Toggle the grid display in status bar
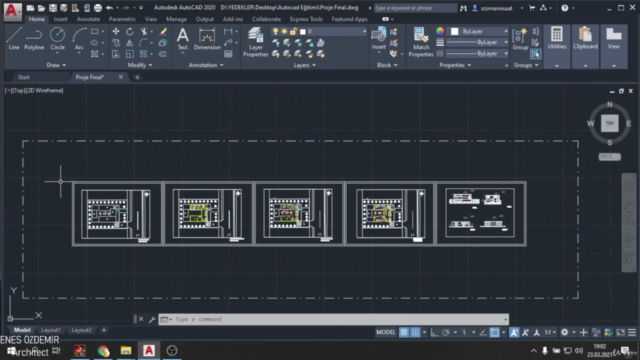 tap(404, 332)
